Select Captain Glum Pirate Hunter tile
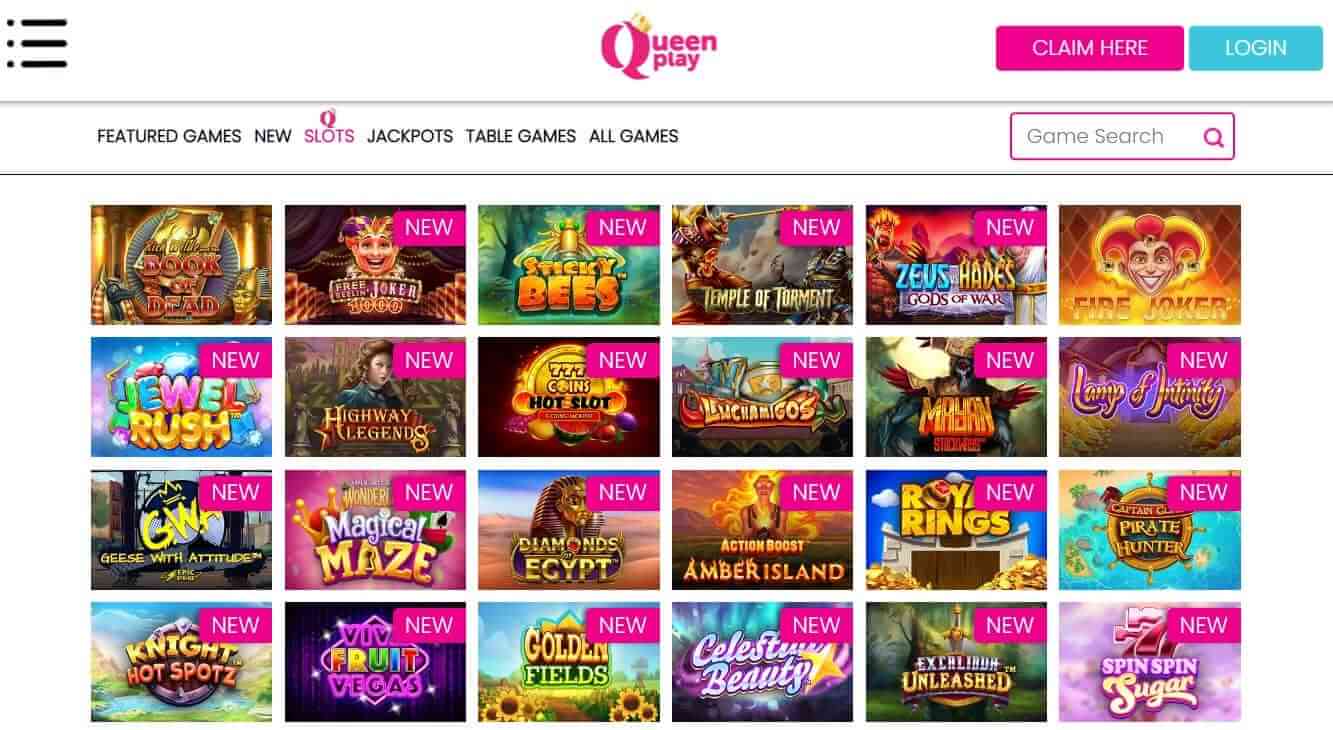 tap(1149, 530)
